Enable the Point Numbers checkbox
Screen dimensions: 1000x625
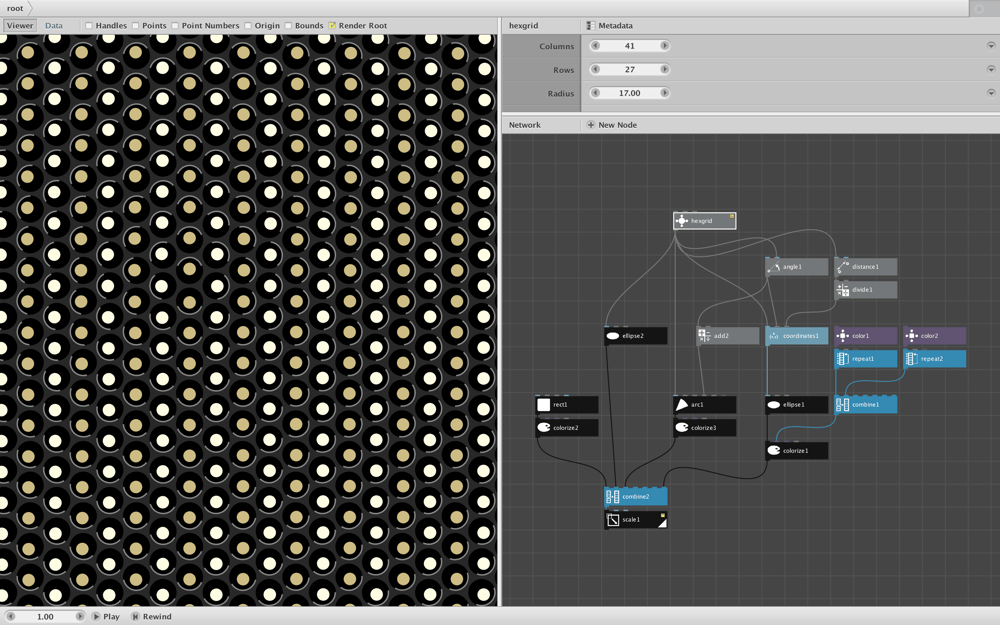click(x=175, y=26)
